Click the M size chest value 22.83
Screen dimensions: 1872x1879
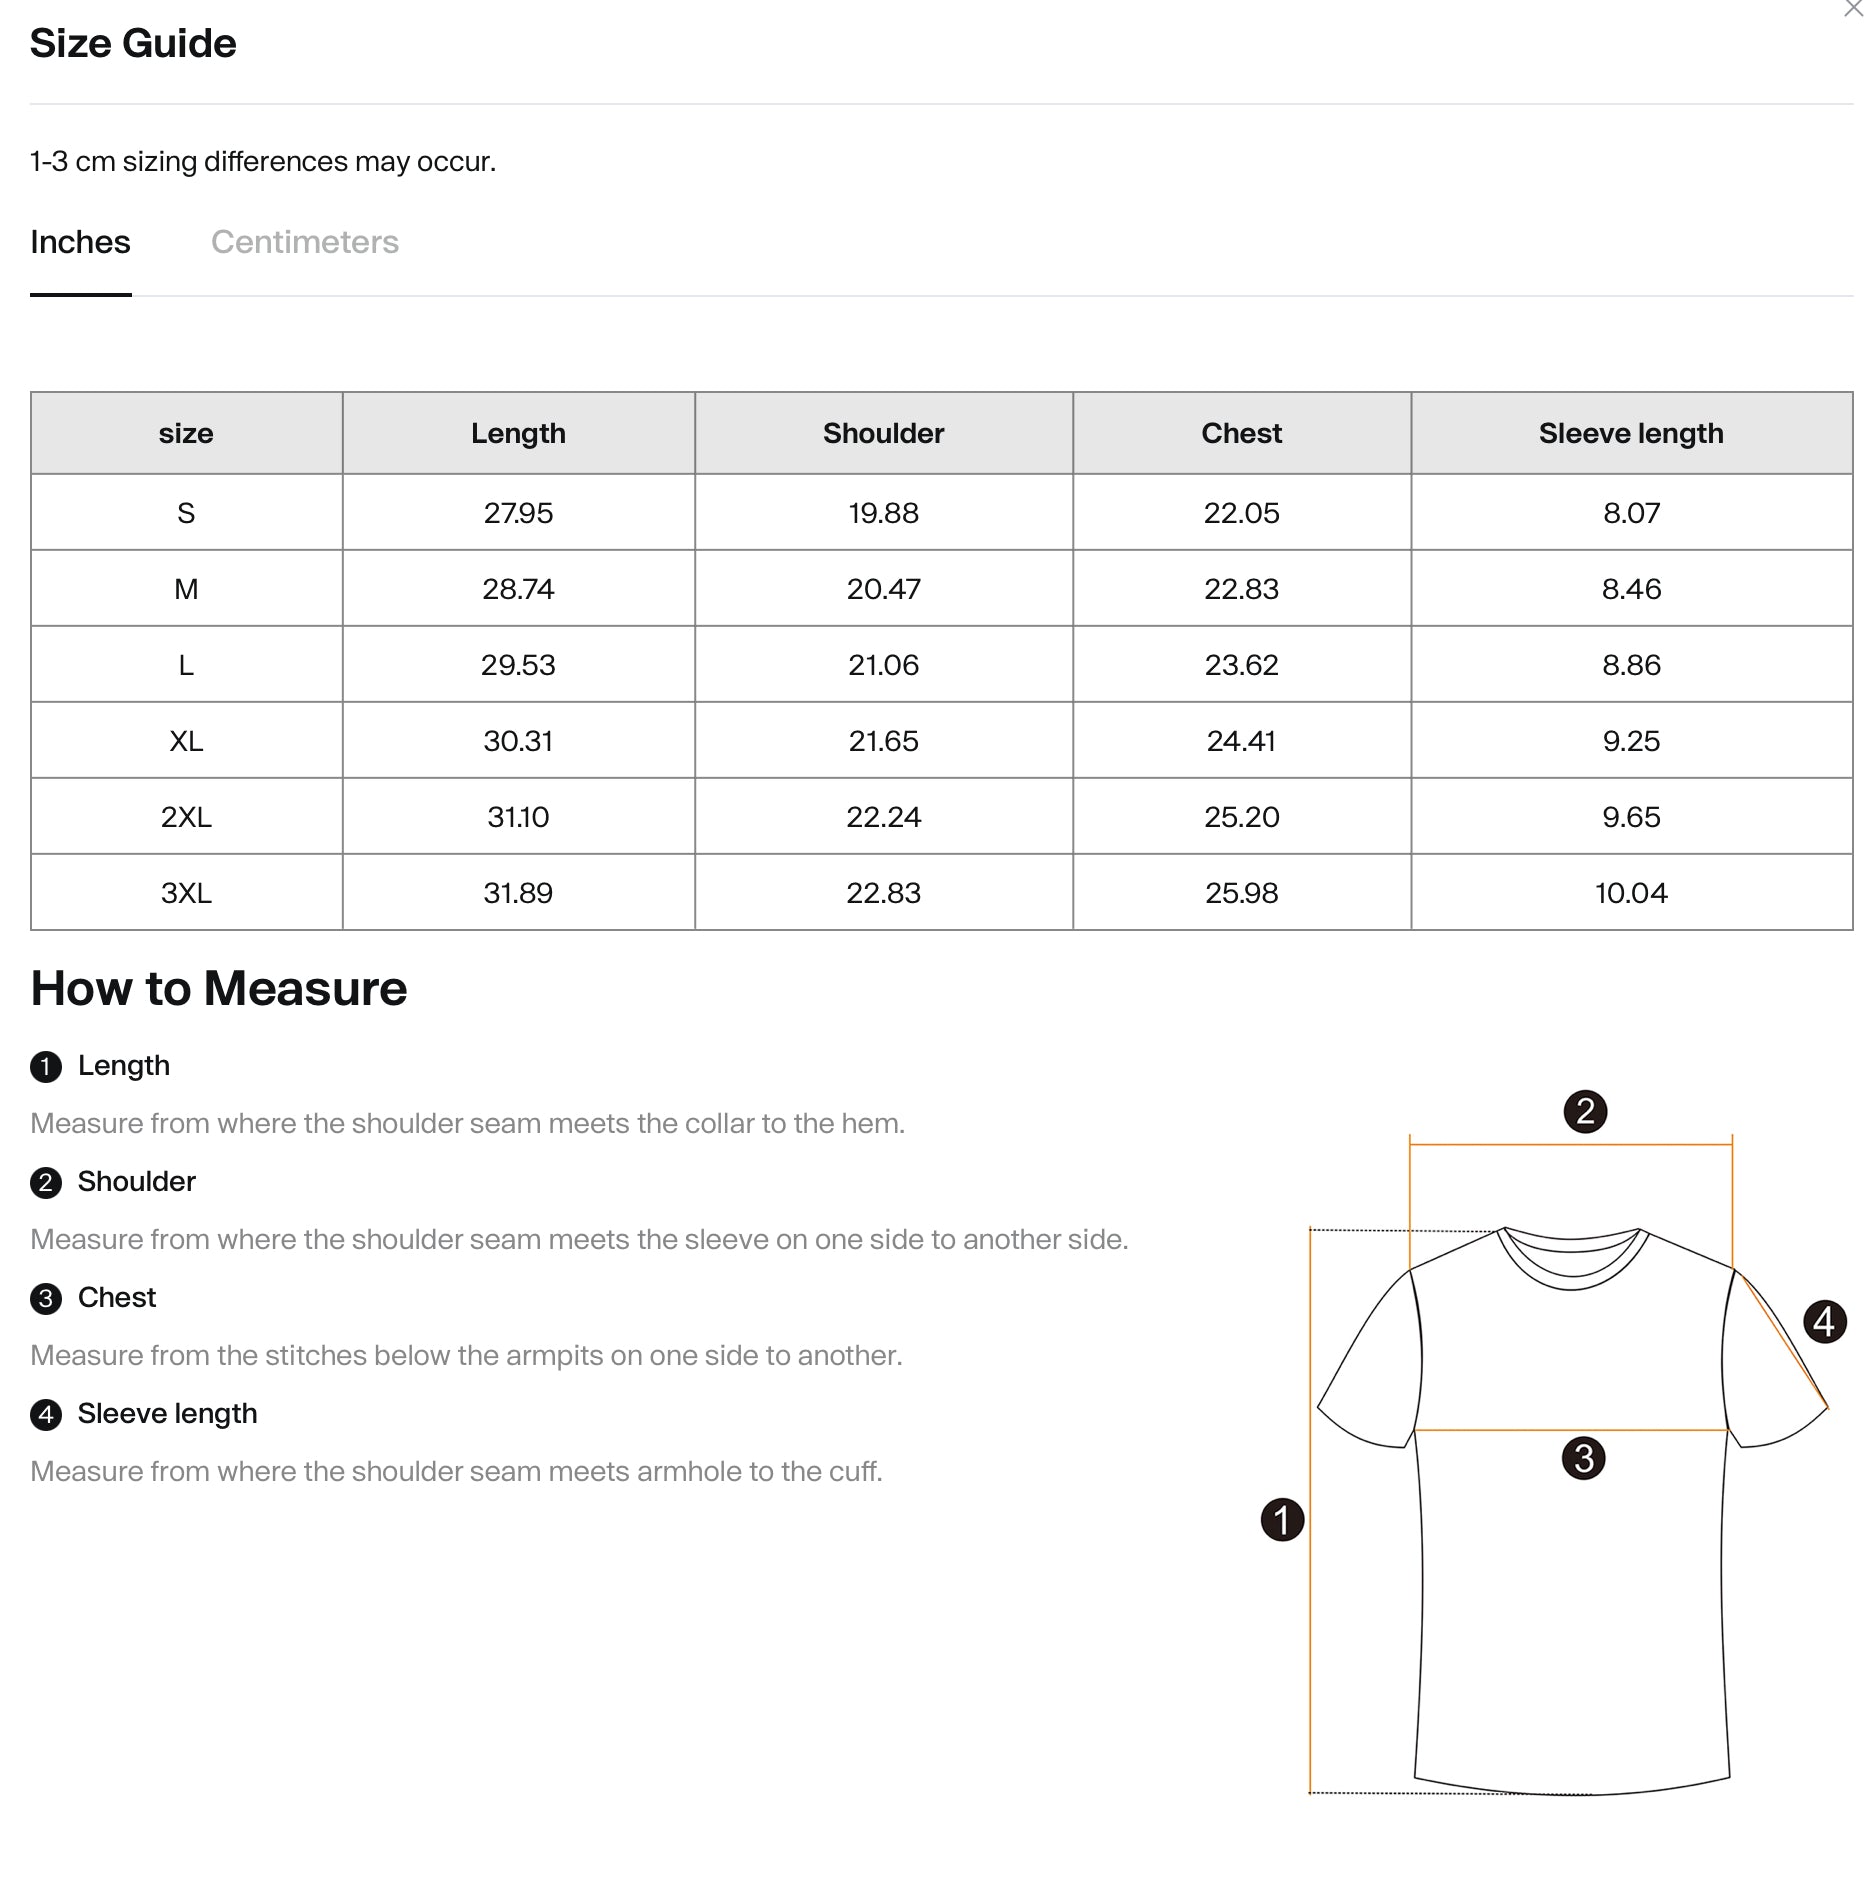tap(1241, 589)
